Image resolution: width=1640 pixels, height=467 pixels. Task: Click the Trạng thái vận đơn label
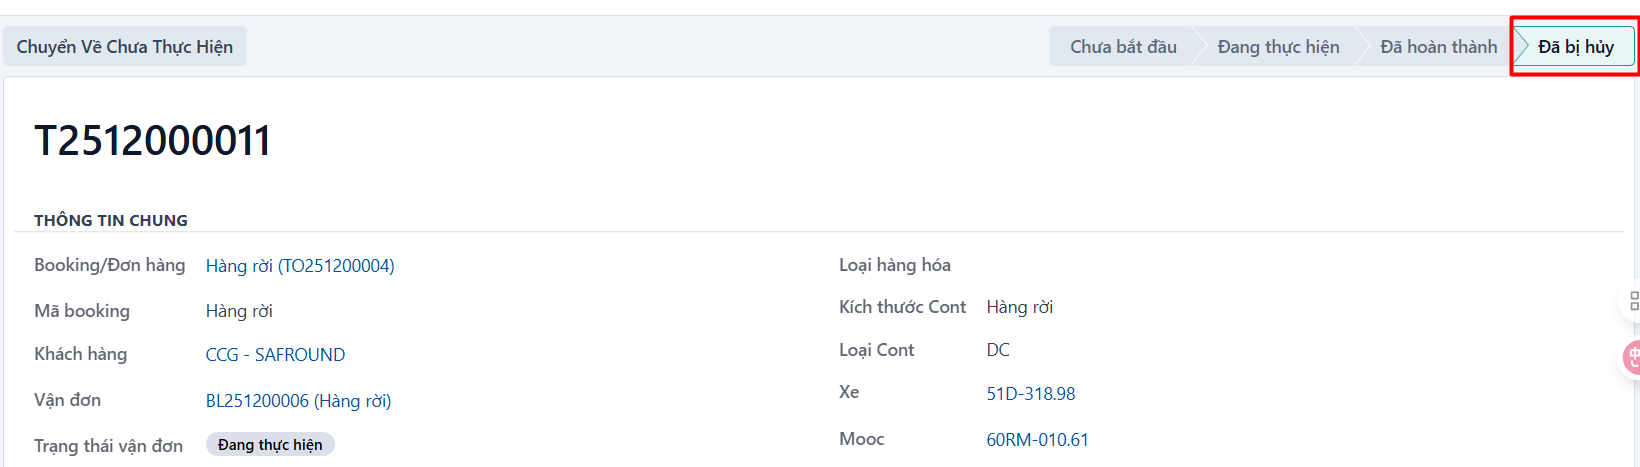coord(108,446)
